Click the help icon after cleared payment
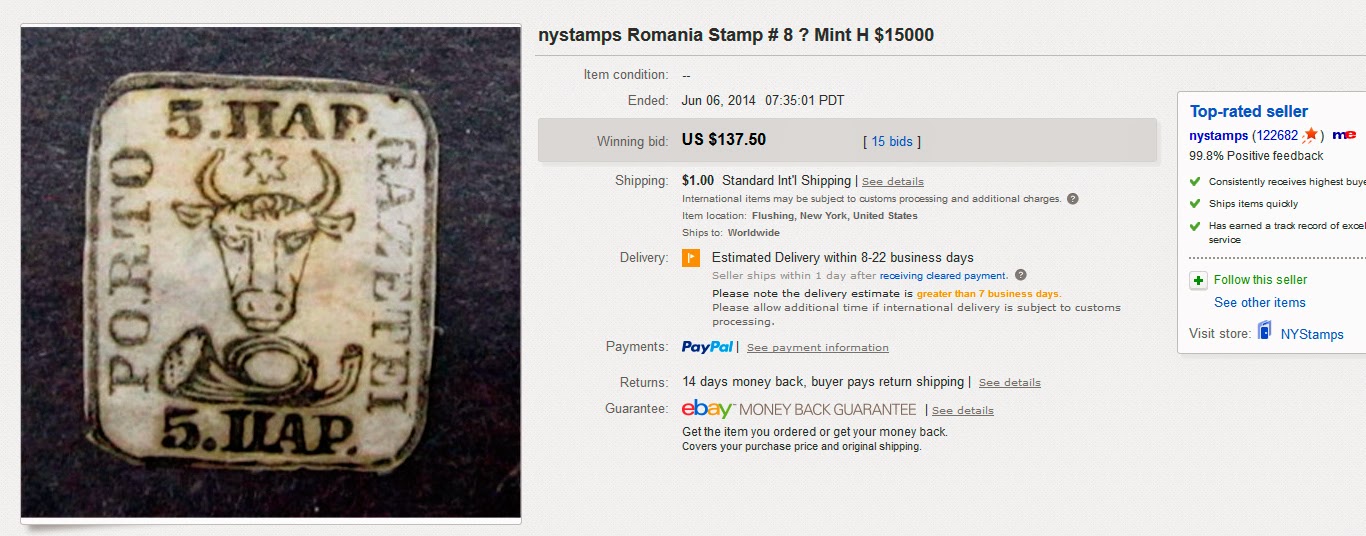 click(x=1020, y=275)
